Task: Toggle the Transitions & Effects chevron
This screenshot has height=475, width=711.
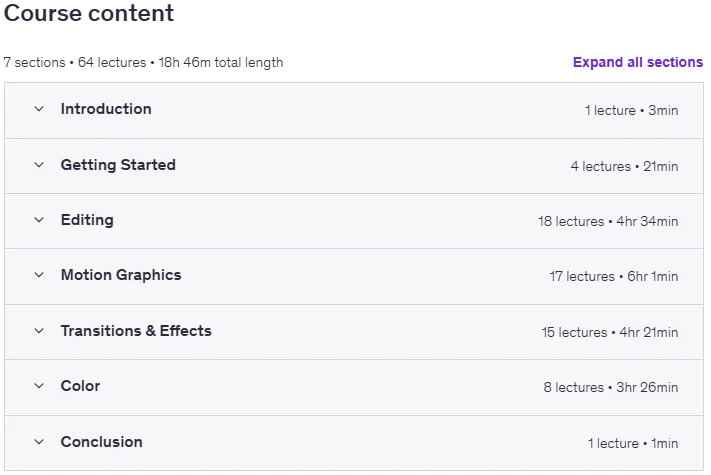Action: 39,331
